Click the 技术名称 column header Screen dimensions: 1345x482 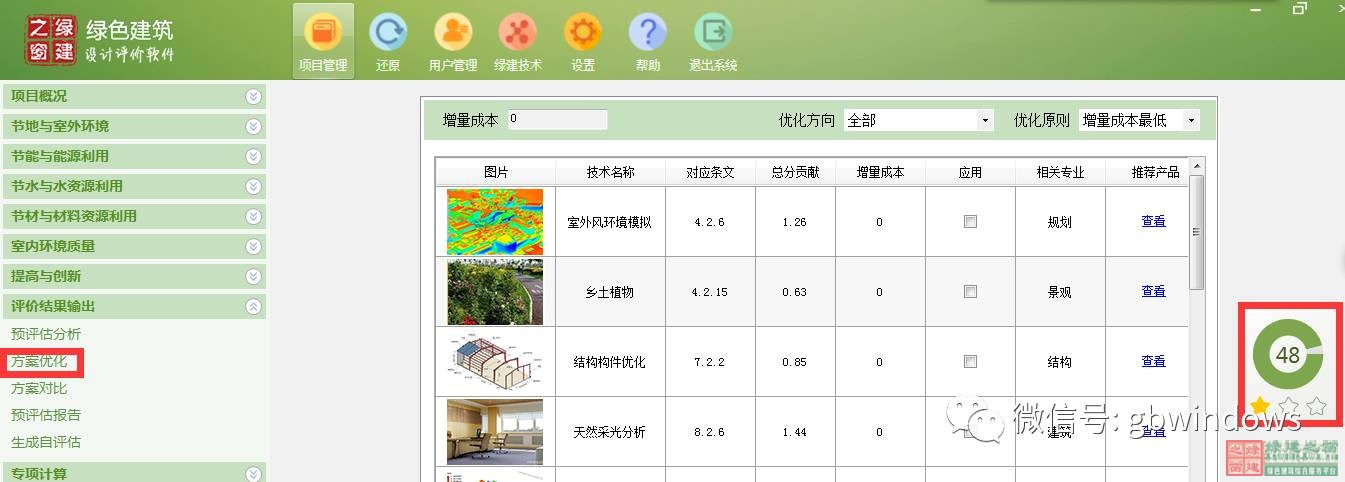[610, 172]
